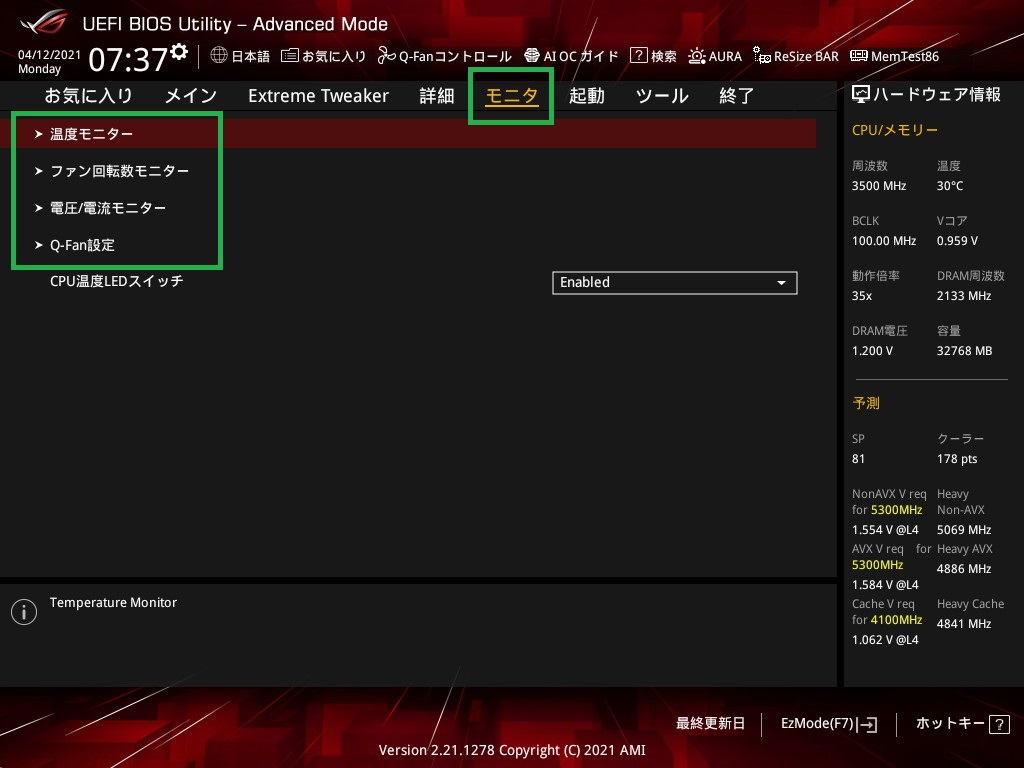Click the 35x ratio value
The height and width of the screenshot is (768, 1024).
861,296
